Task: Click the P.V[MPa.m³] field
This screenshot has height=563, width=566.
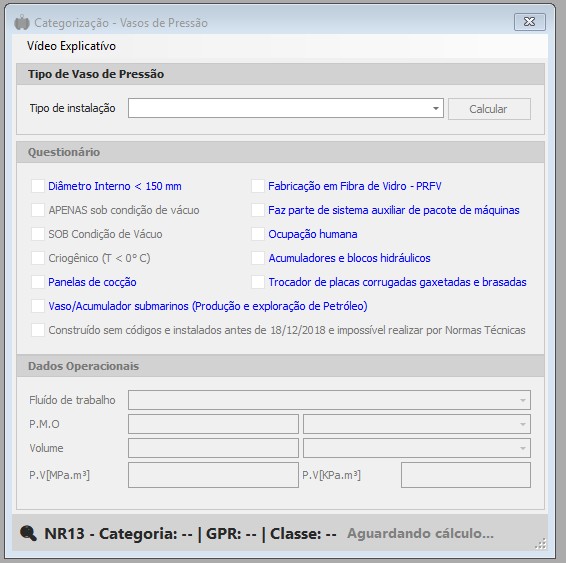Action: pos(213,475)
